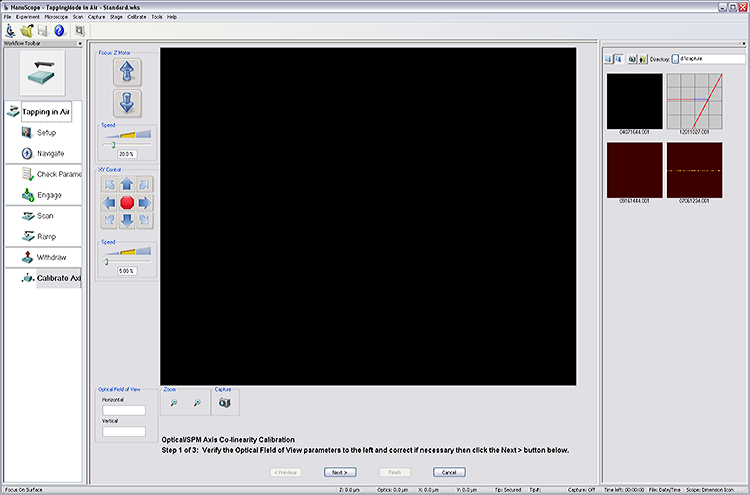Move stage left with XY Control arrow
The height and width of the screenshot is (495, 750).
109,203
